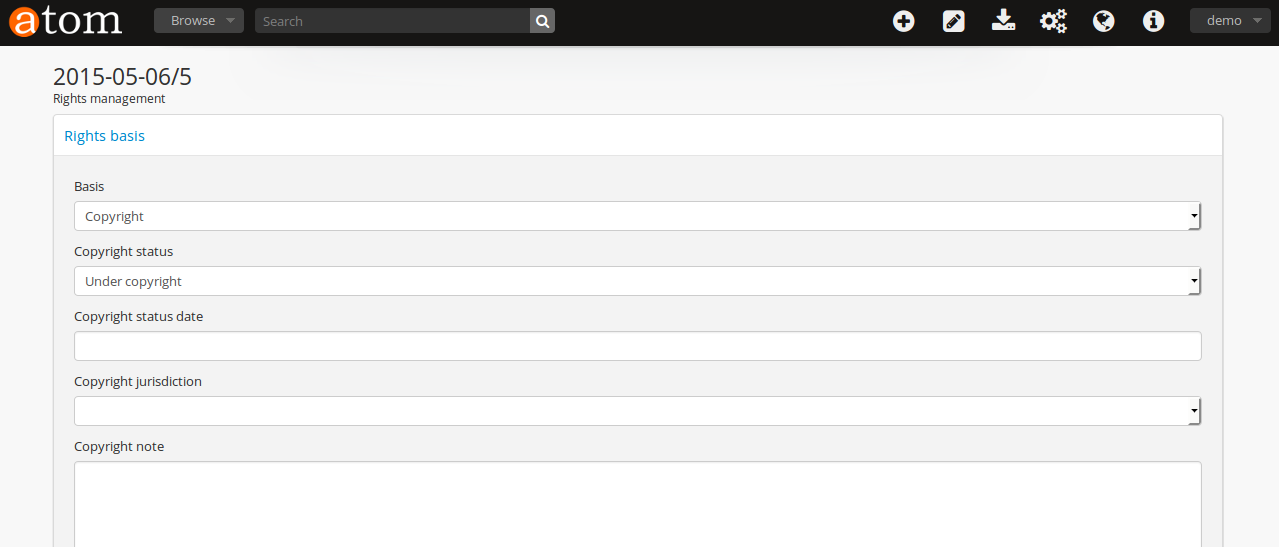Click the Copyright jurisdiction label

pos(138,382)
